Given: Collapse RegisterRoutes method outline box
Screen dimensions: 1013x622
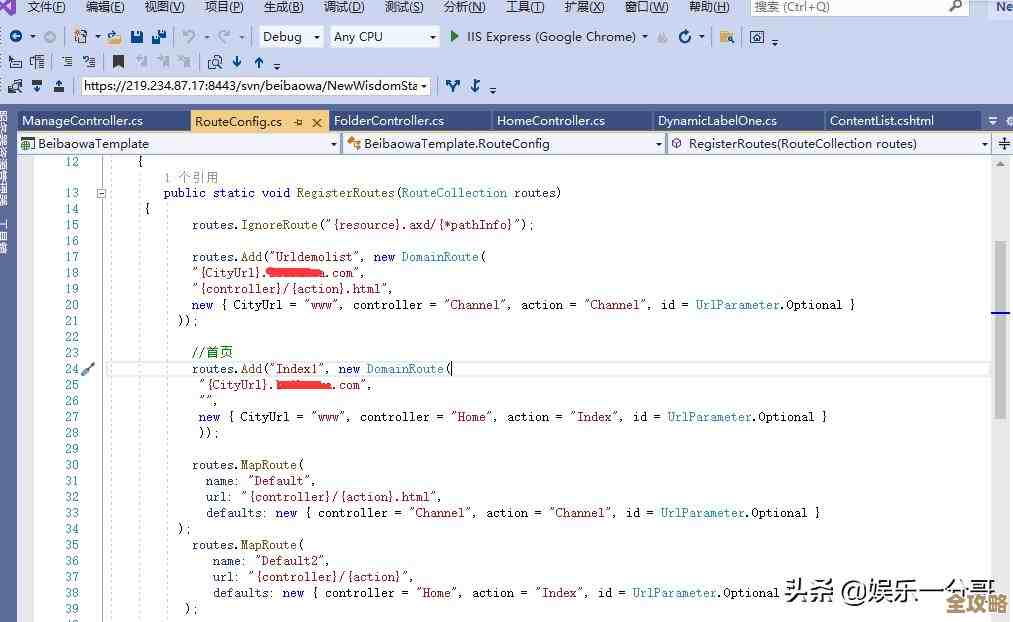Looking at the screenshot, I should coord(101,193).
